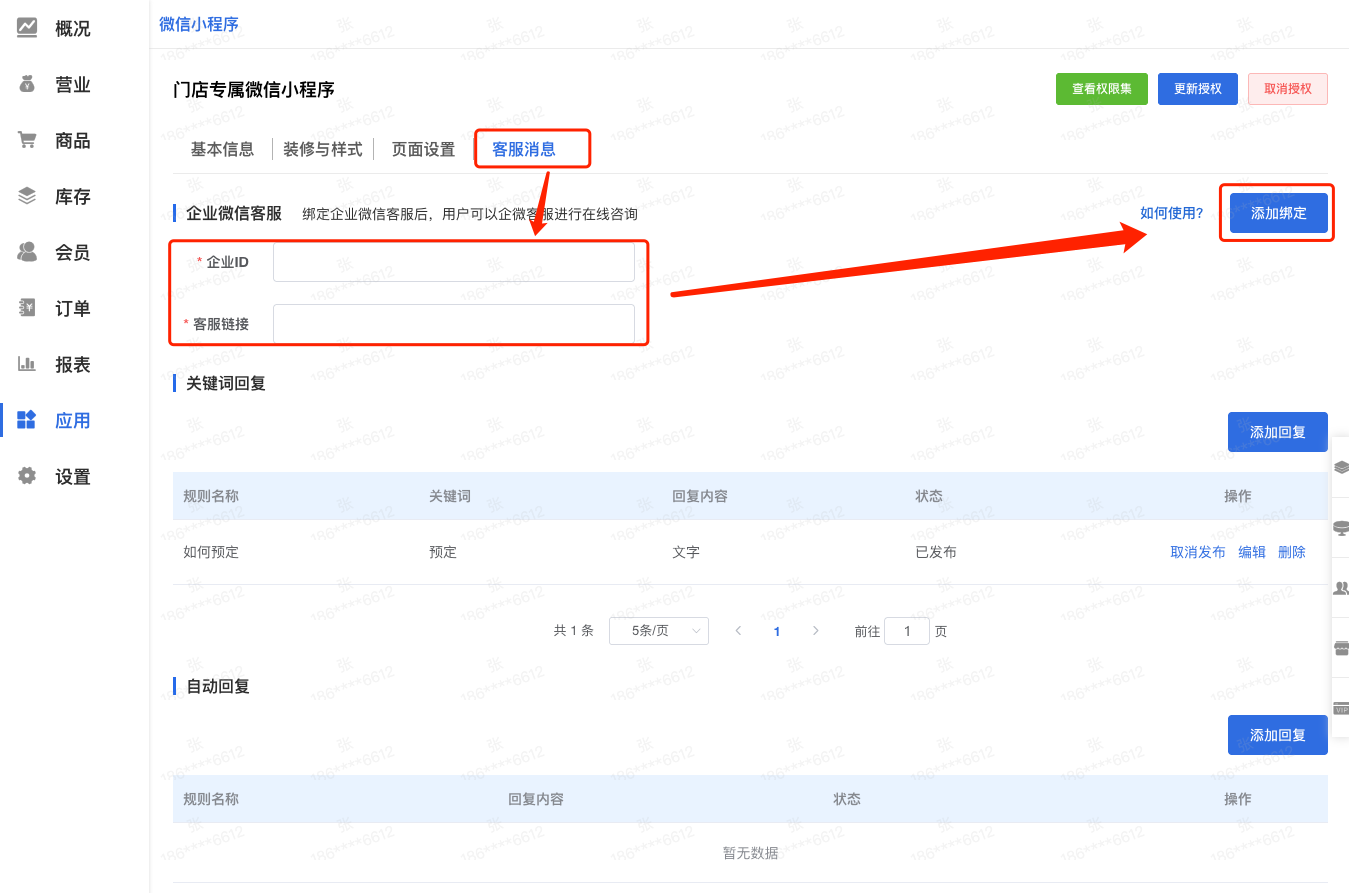Open the 订单 order notebook icon
Screen dimensions: 1349x893
28,308
